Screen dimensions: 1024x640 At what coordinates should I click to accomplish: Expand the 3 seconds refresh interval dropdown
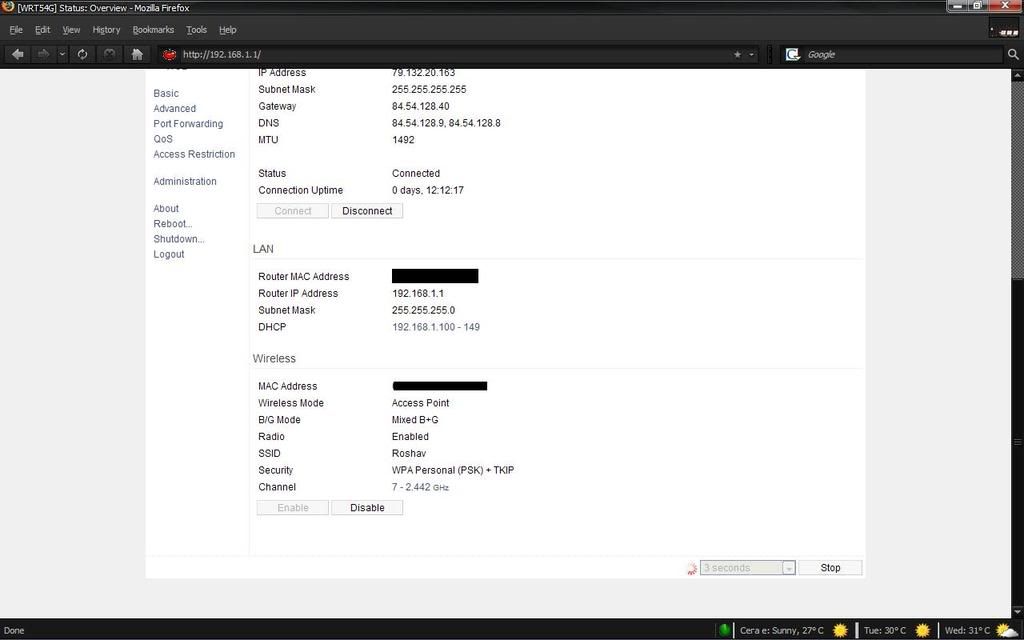[788, 568]
